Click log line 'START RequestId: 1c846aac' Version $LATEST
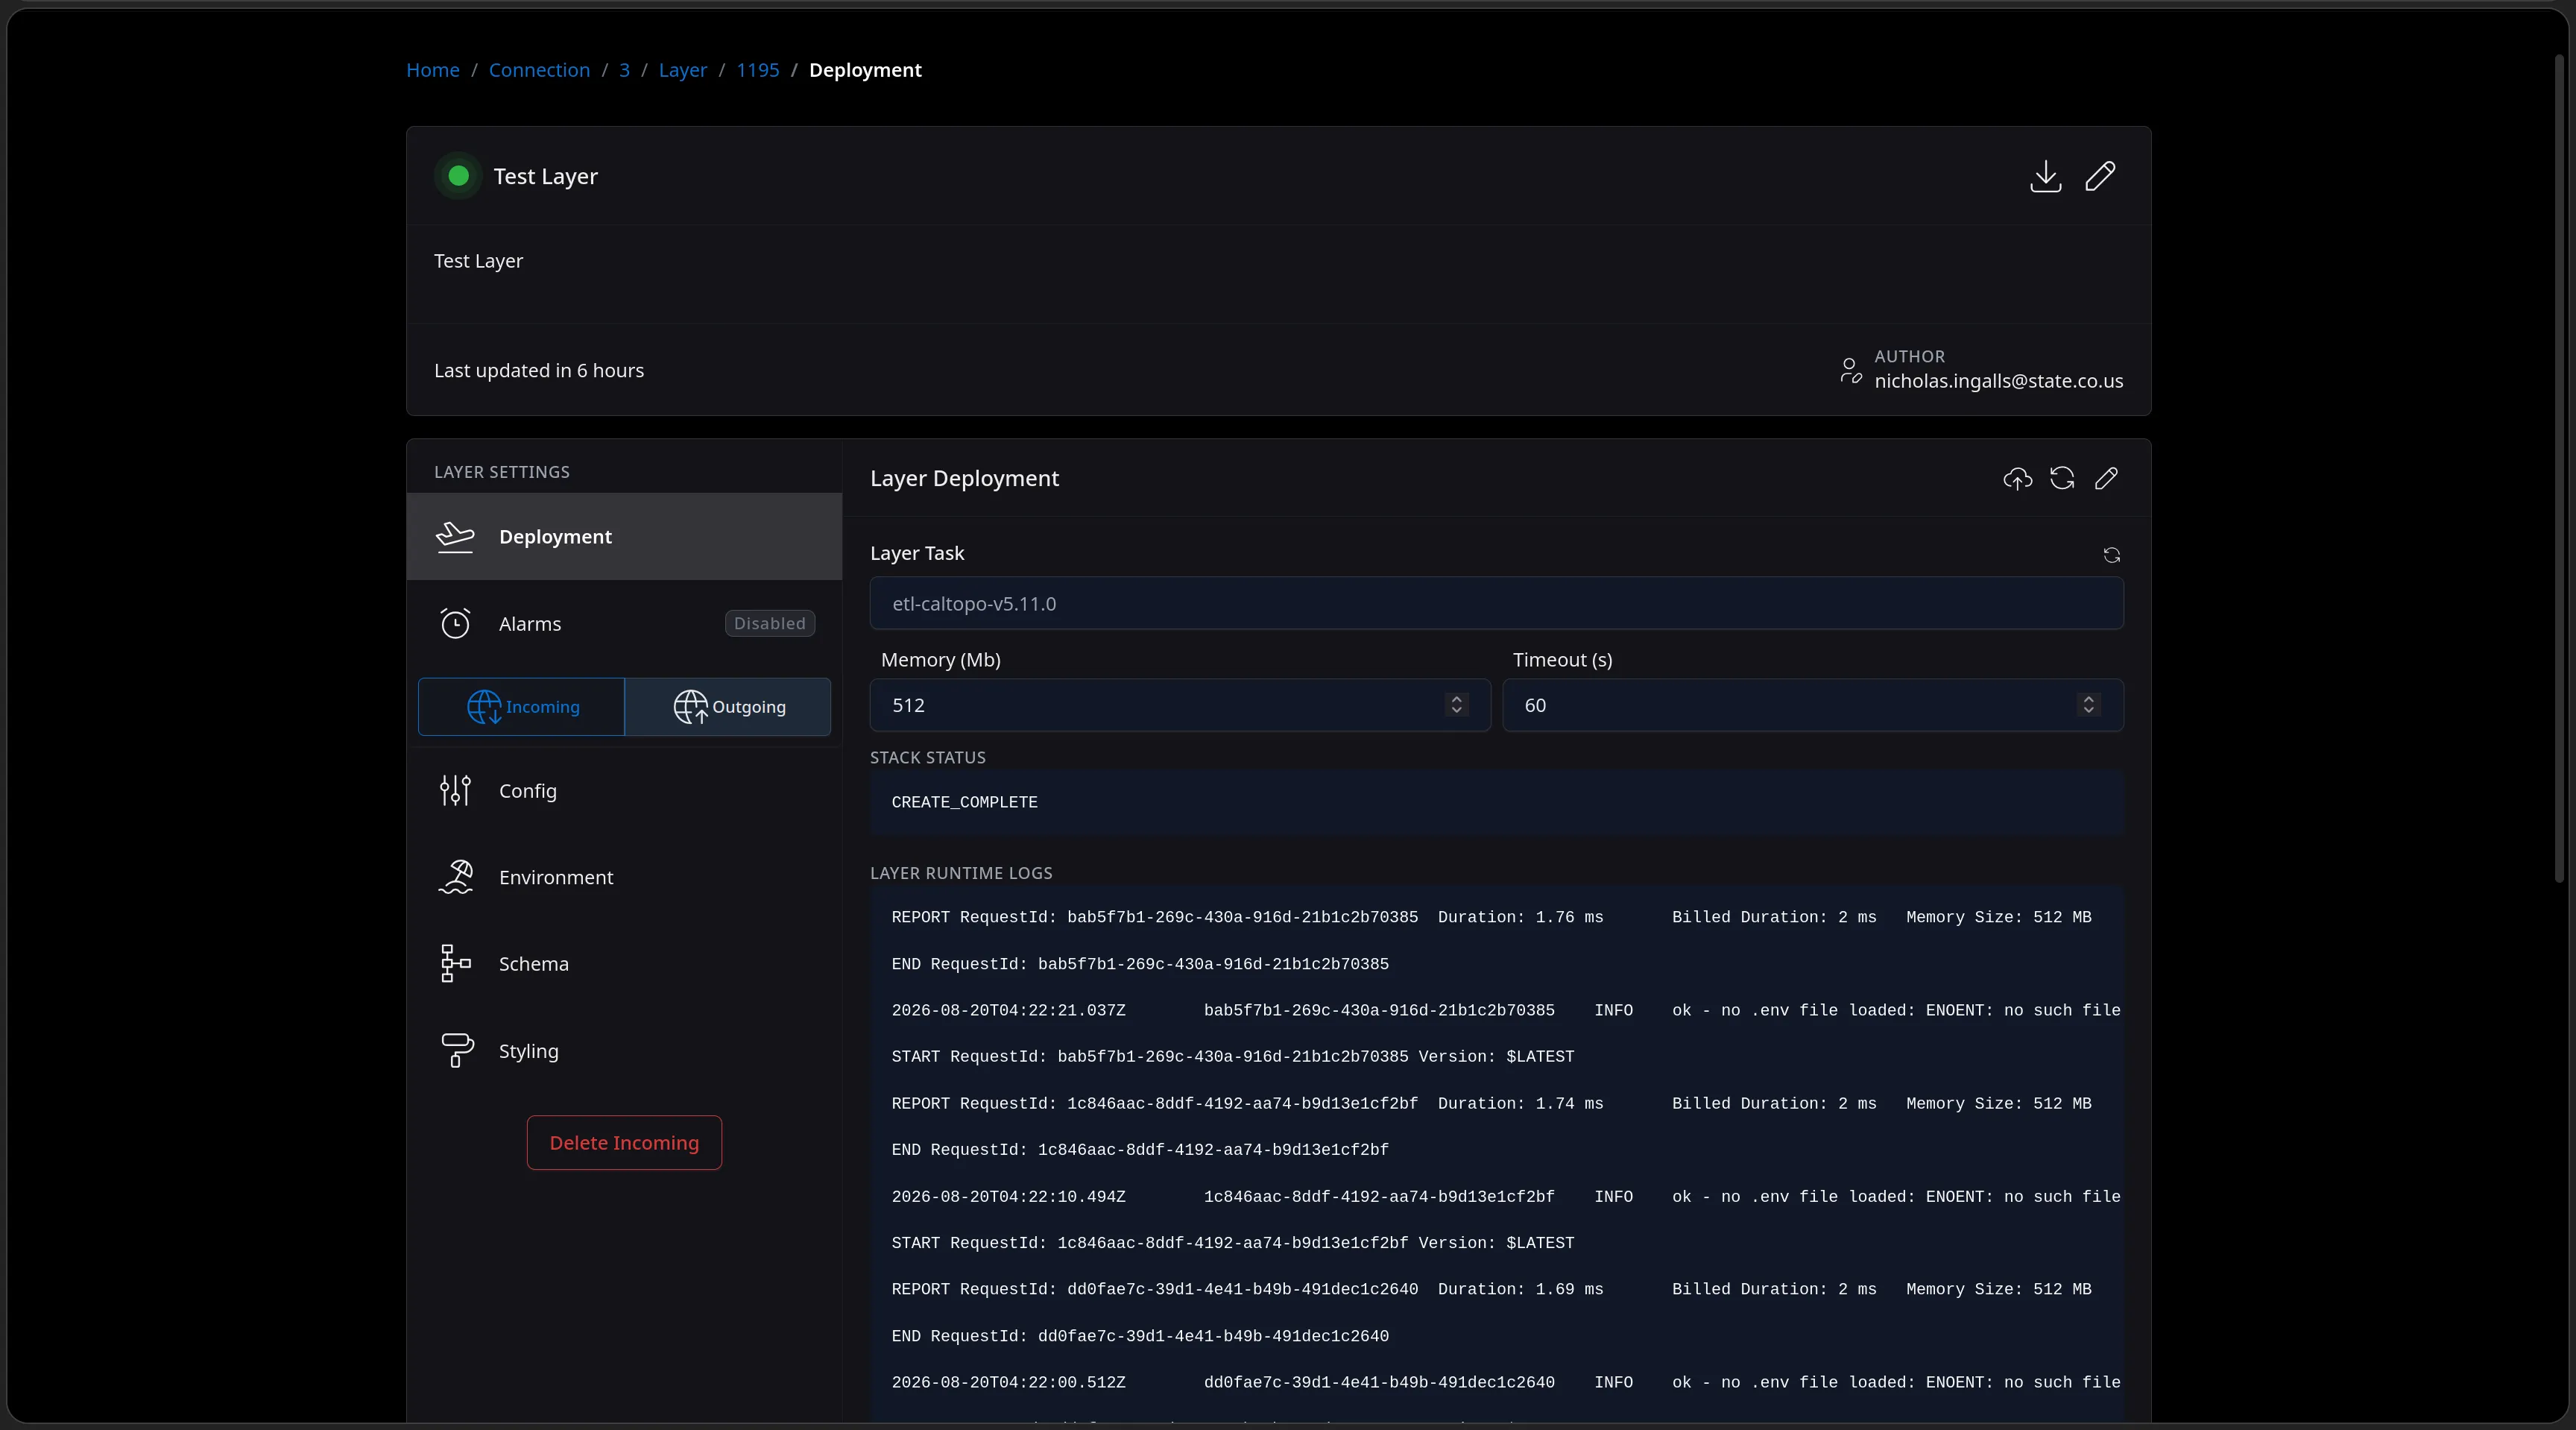The width and height of the screenshot is (2576, 1430). 1233,1243
